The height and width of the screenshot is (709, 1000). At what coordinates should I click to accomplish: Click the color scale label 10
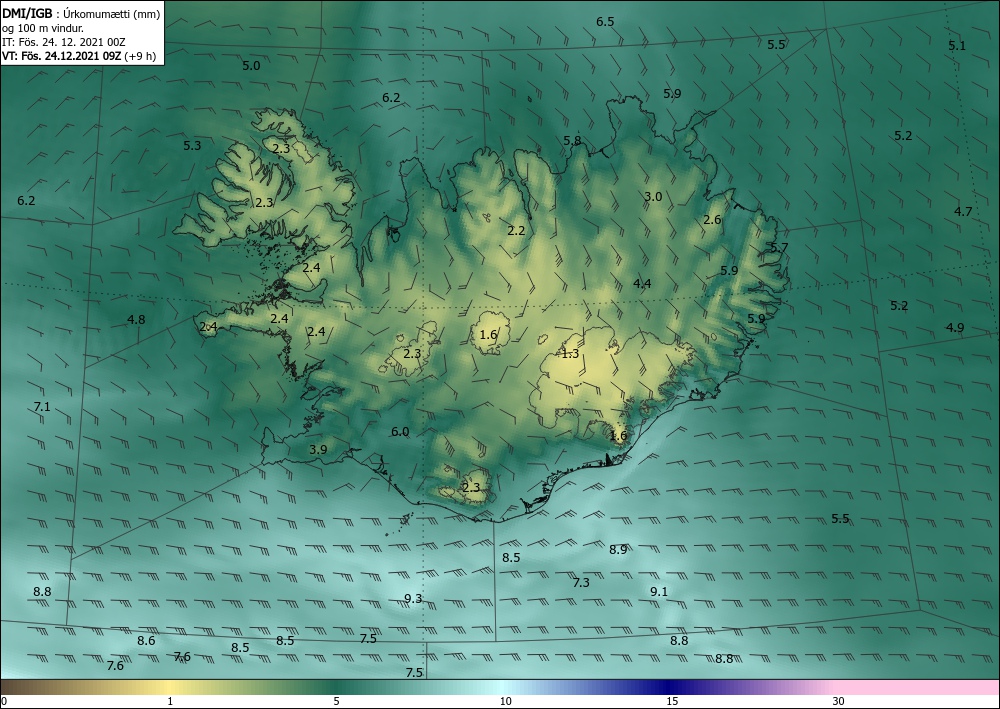[x=505, y=701]
